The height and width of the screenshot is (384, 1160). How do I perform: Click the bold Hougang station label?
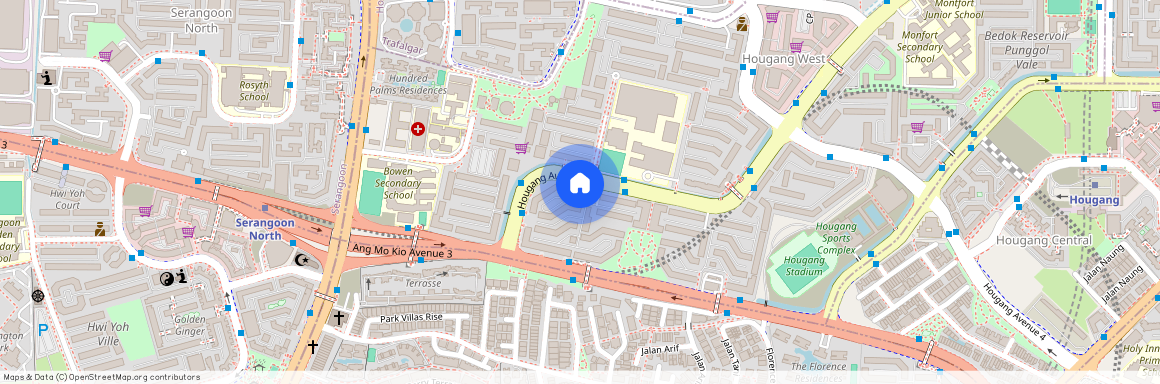[1094, 200]
